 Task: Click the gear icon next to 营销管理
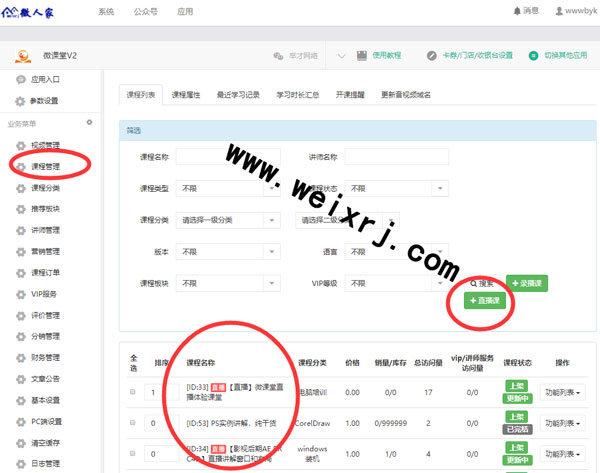21,252
